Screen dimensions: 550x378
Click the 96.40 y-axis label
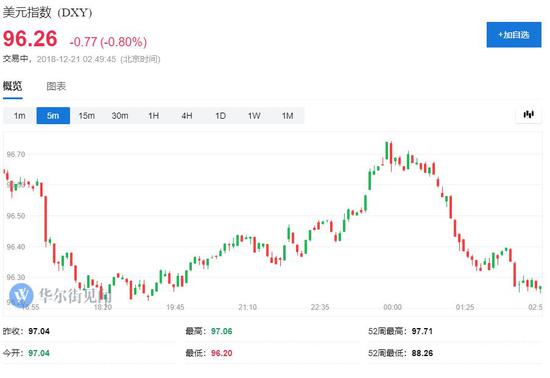point(16,247)
